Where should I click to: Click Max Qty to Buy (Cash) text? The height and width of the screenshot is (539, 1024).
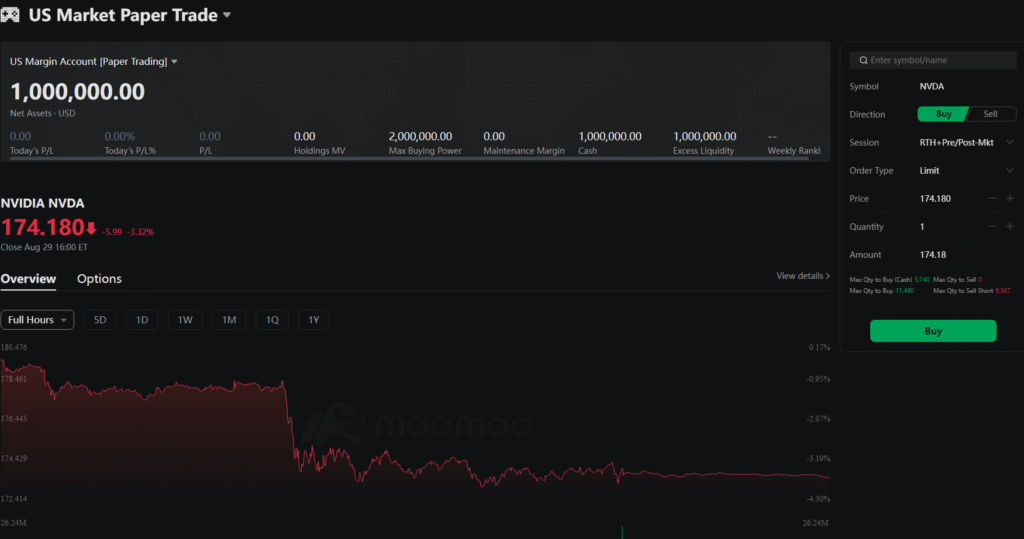880,280
